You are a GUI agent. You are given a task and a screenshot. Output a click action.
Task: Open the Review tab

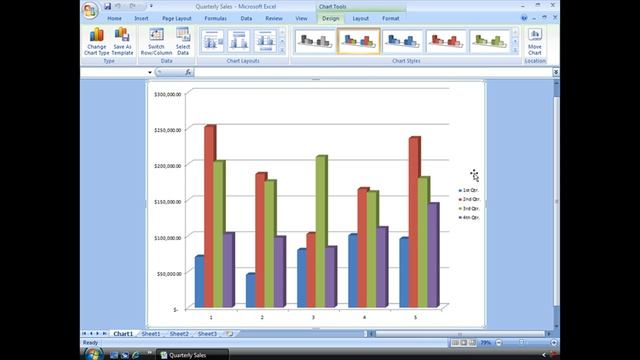274,18
